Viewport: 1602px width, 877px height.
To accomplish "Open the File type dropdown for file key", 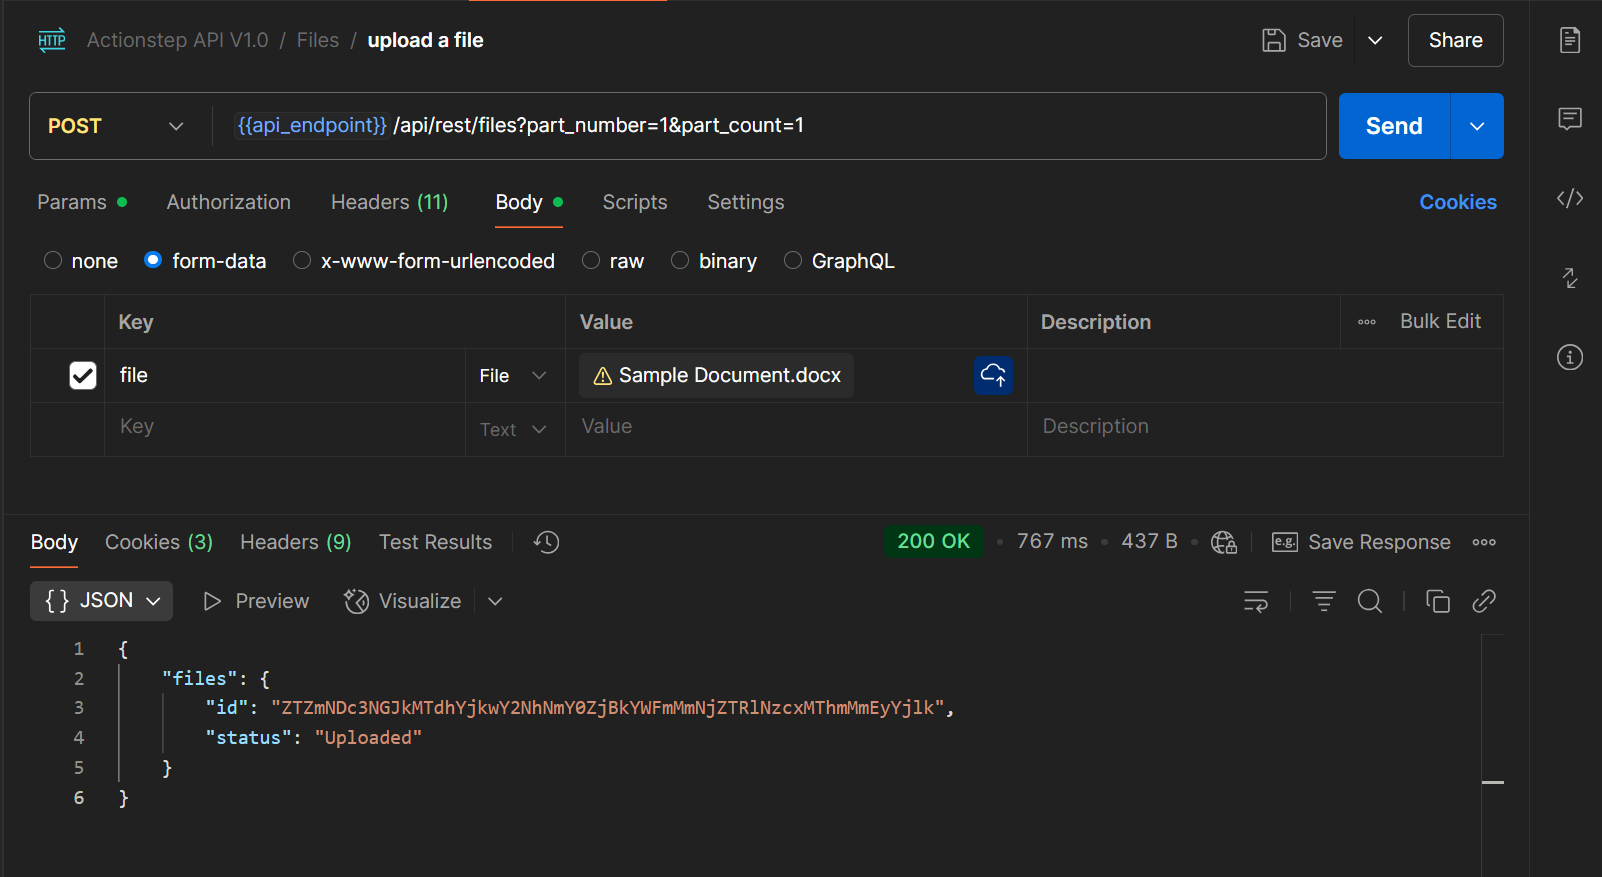I will (x=512, y=376).
